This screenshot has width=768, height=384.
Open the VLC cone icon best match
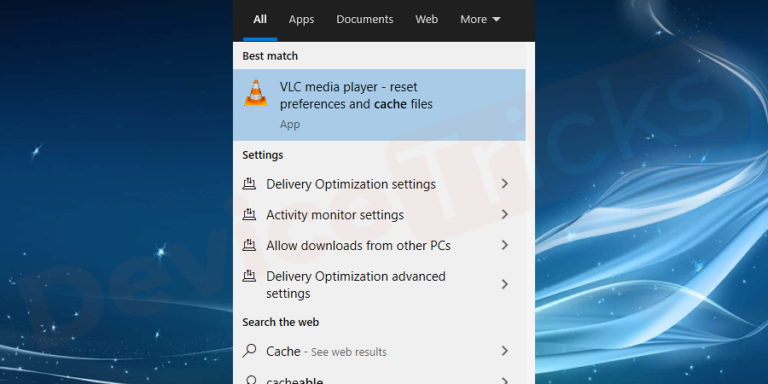pyautogui.click(x=256, y=93)
